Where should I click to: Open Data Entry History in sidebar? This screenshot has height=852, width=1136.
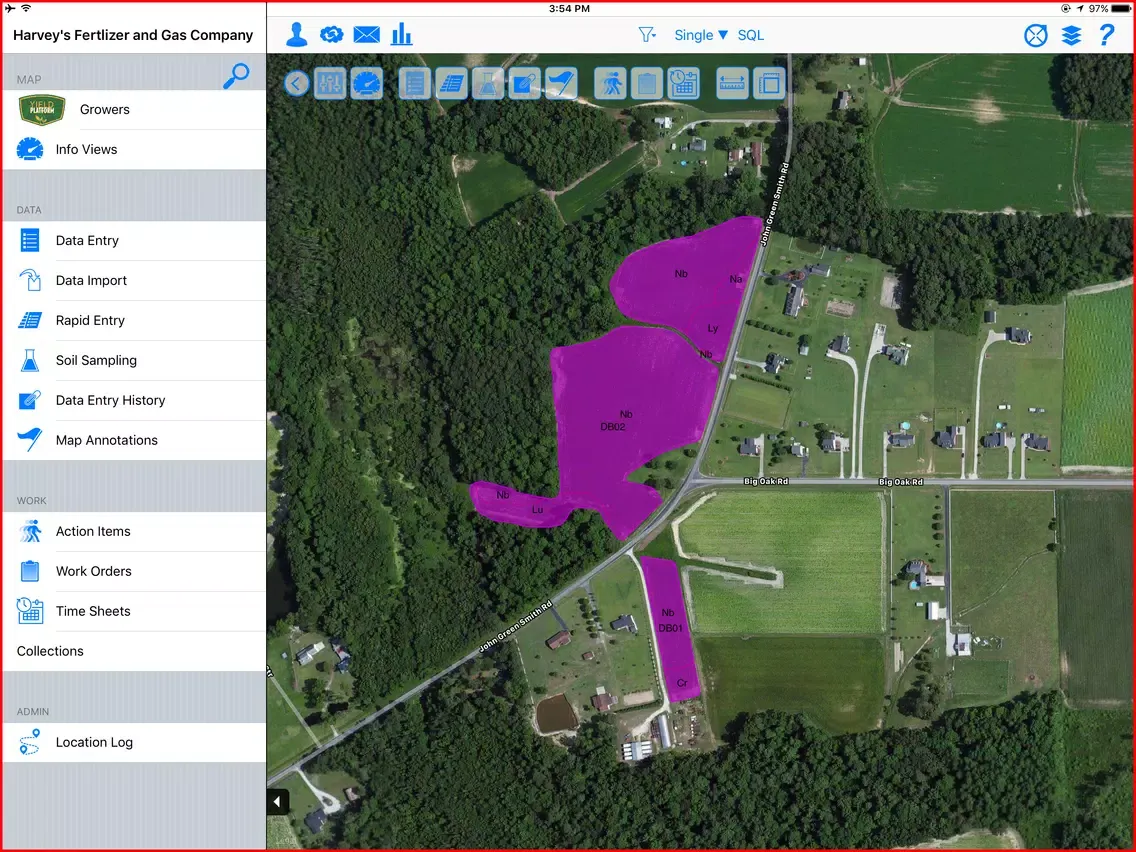point(134,400)
